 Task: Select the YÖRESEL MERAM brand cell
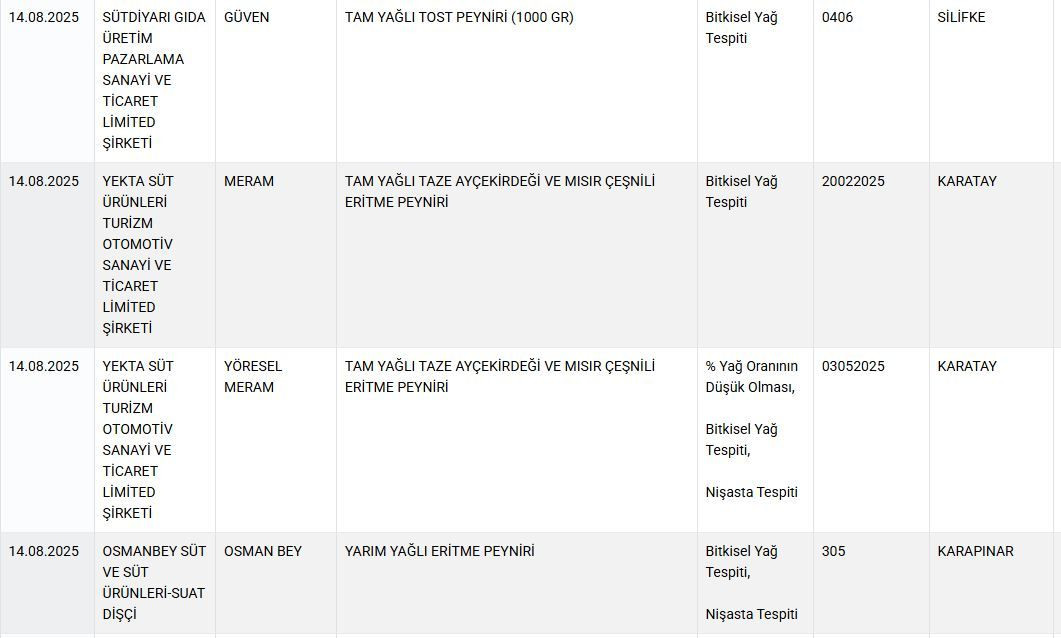[x=253, y=376]
